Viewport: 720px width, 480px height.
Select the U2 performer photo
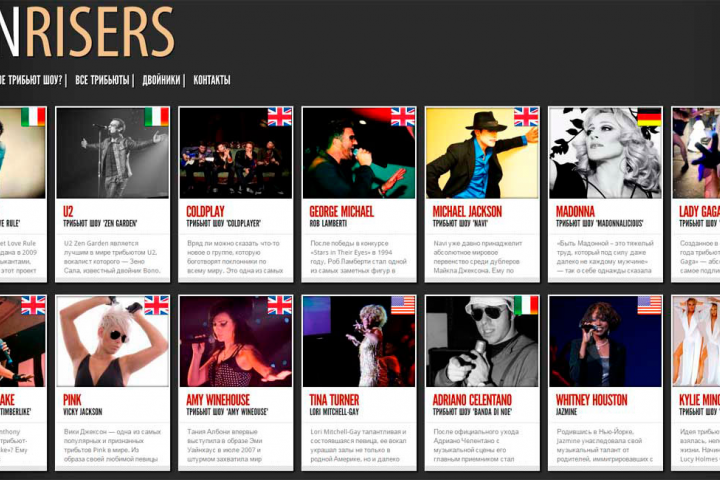[112, 153]
